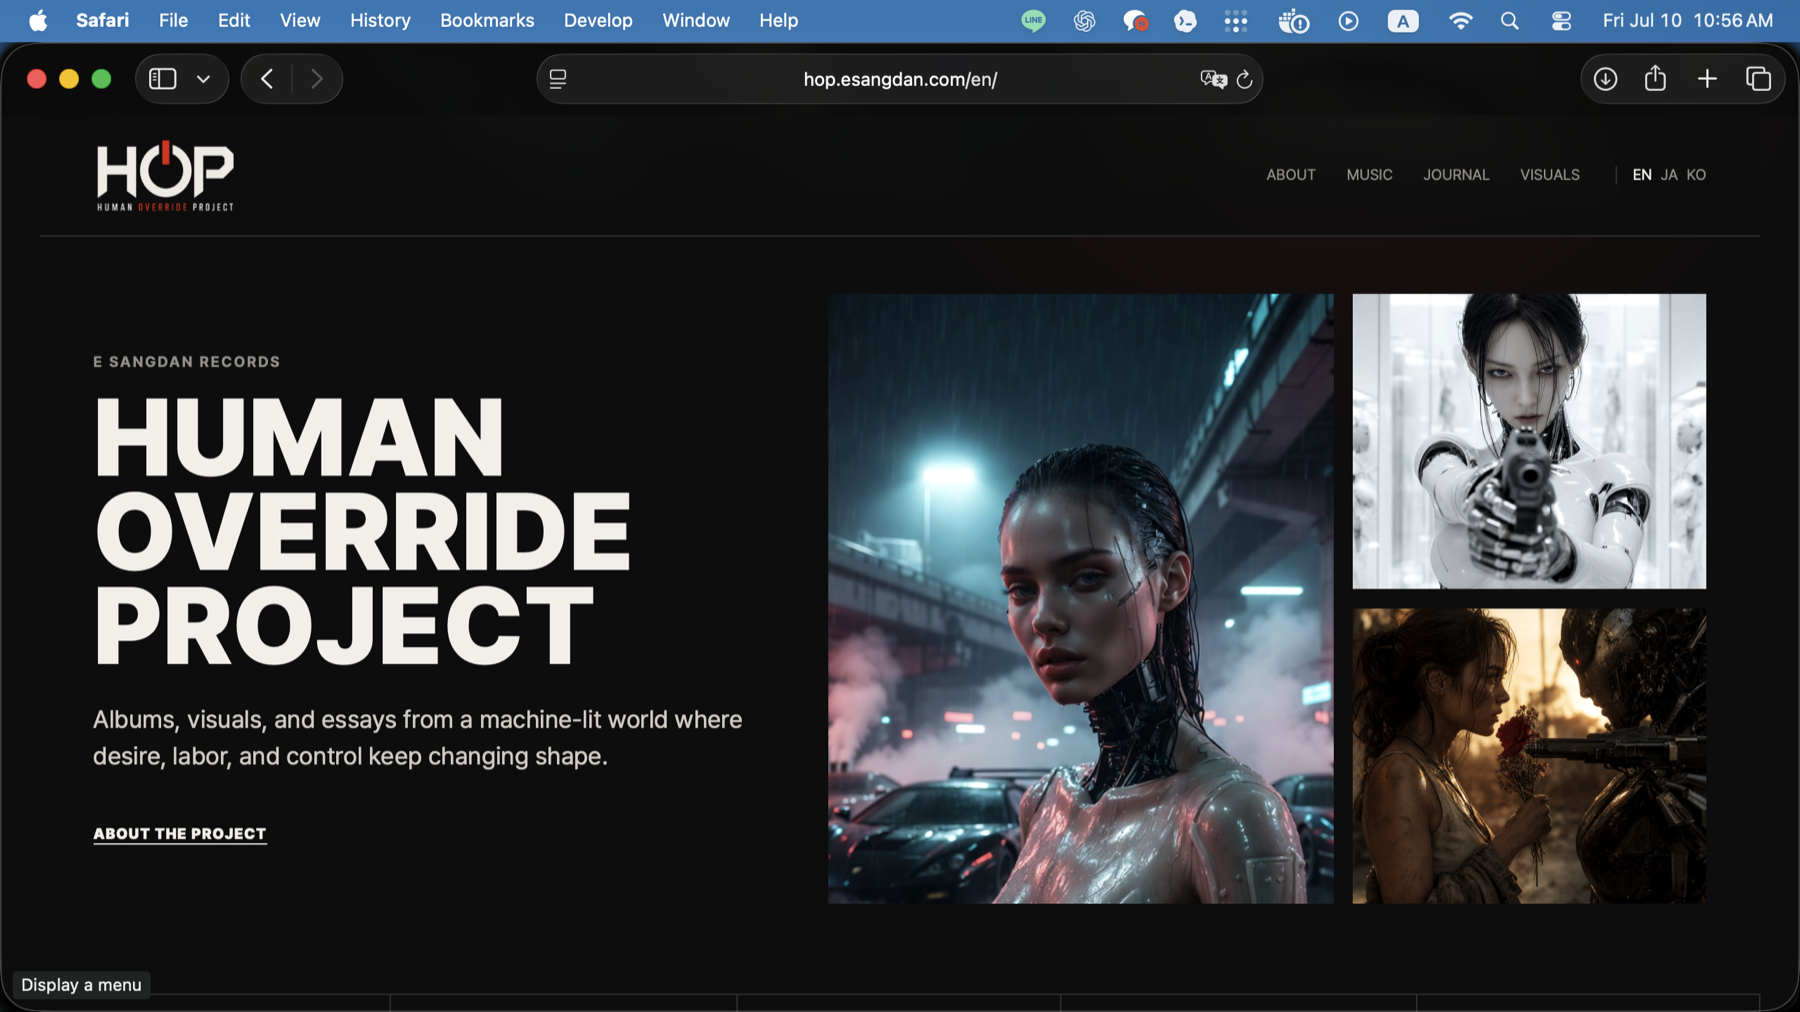
Task: Minimize the Safari window
Action: pyautogui.click(x=69, y=79)
